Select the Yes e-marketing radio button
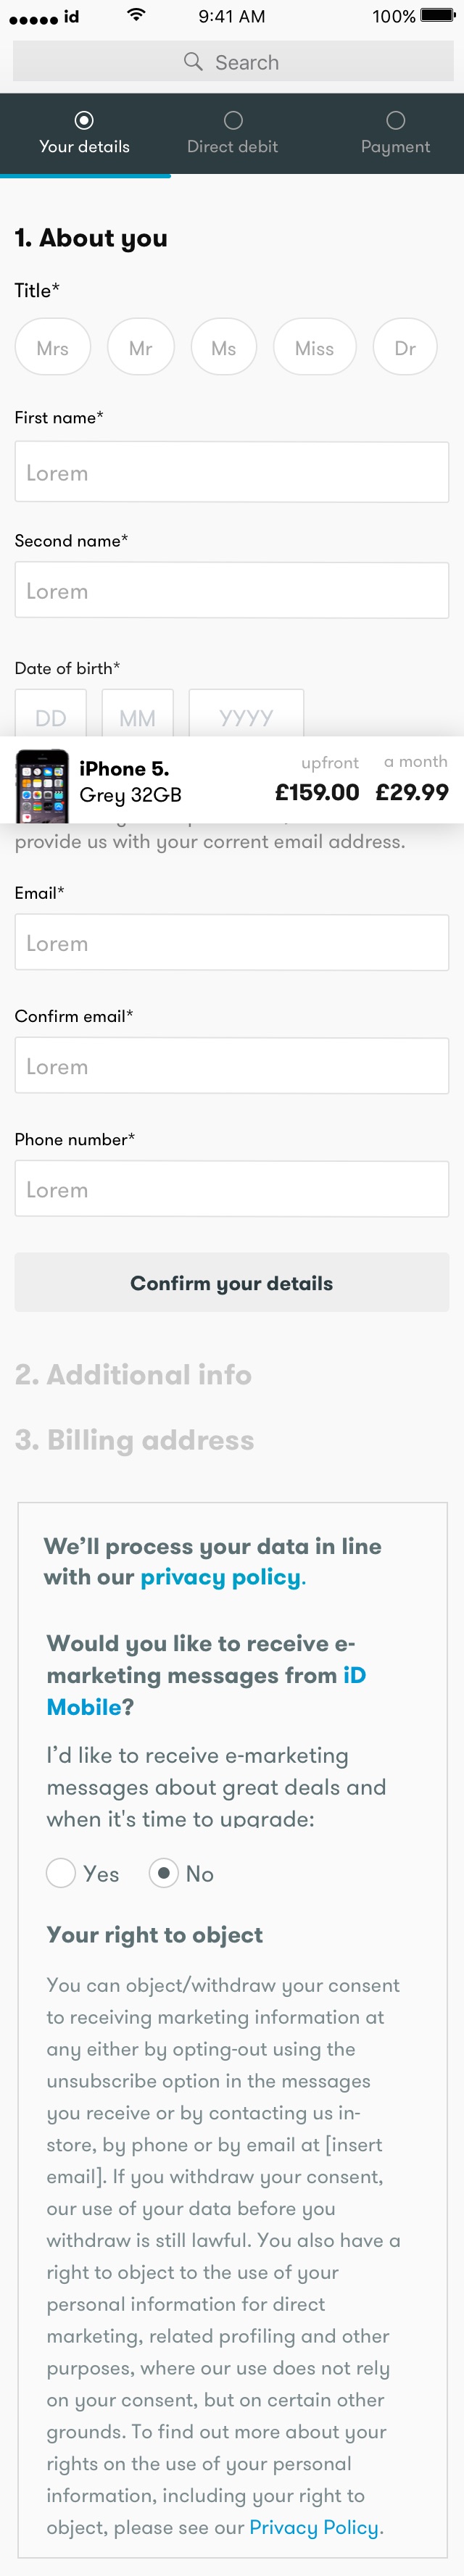The width and height of the screenshot is (464, 2576). click(x=61, y=1872)
